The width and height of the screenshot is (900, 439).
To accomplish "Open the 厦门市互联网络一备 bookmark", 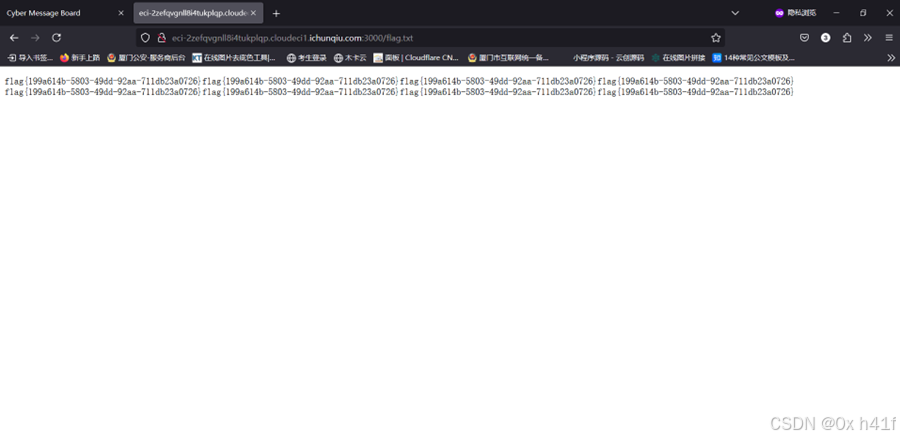I will pos(509,57).
